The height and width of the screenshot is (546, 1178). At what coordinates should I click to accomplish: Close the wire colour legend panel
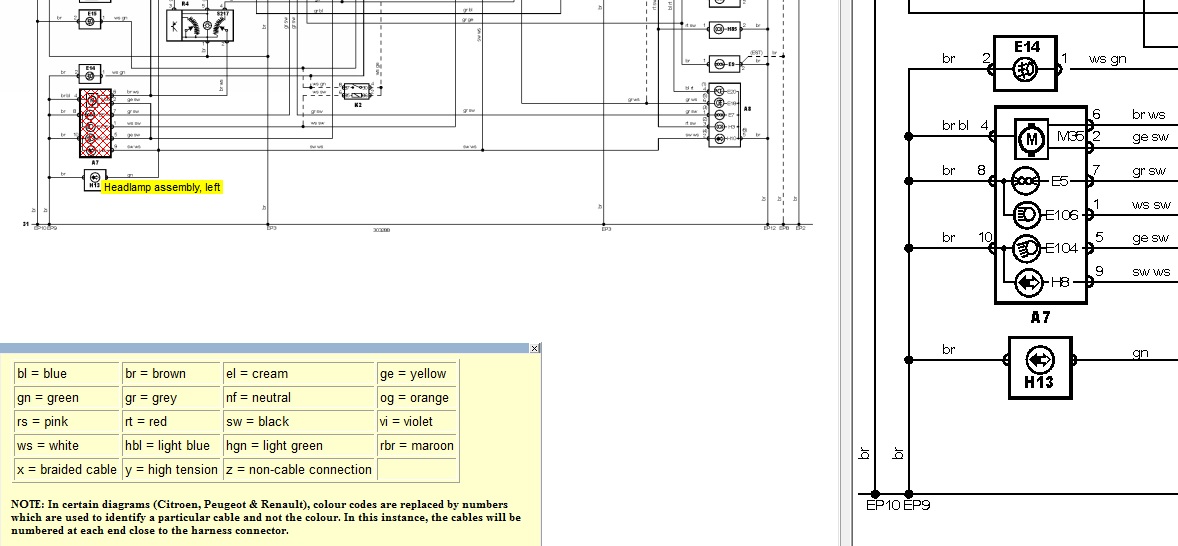(x=535, y=348)
